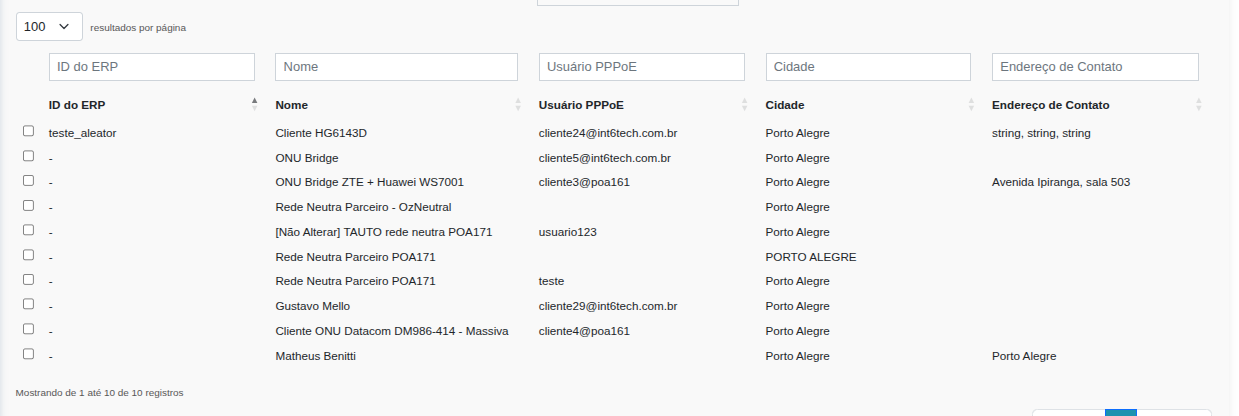Select the teste PPPoE user cell
The height and width of the screenshot is (416, 1239).
point(552,281)
